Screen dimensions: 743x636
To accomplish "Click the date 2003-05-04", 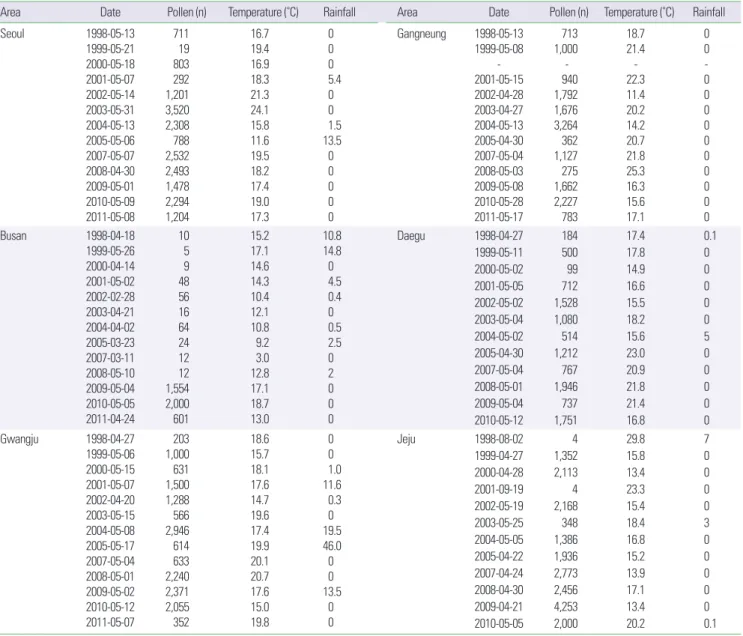I will pyautogui.click(x=499, y=320).
